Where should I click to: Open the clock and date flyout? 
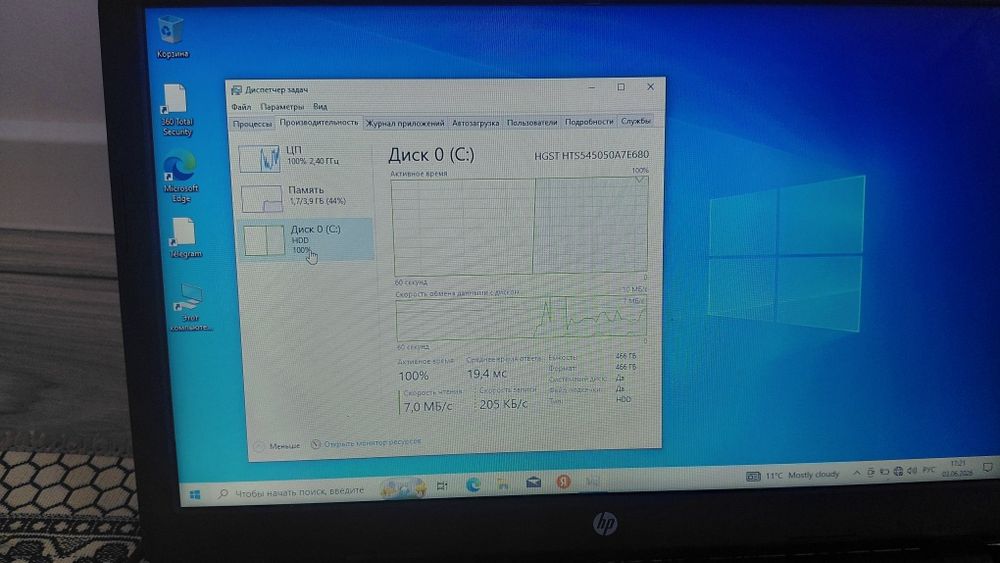click(x=957, y=467)
